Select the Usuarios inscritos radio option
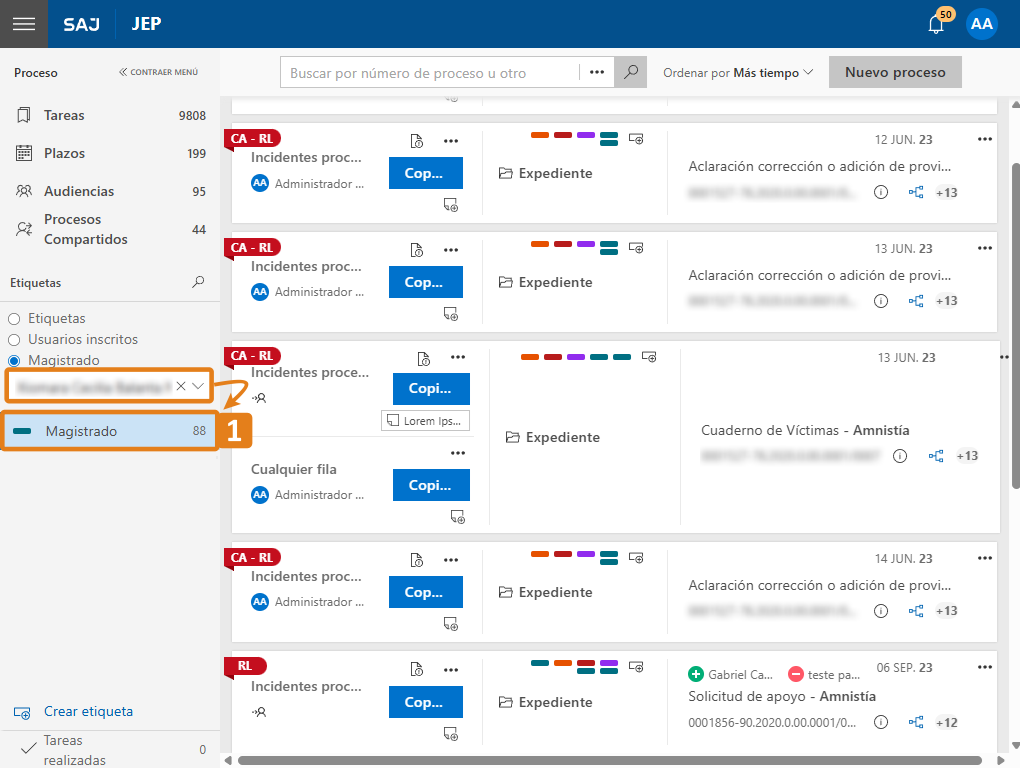1020x768 pixels. pos(14,340)
